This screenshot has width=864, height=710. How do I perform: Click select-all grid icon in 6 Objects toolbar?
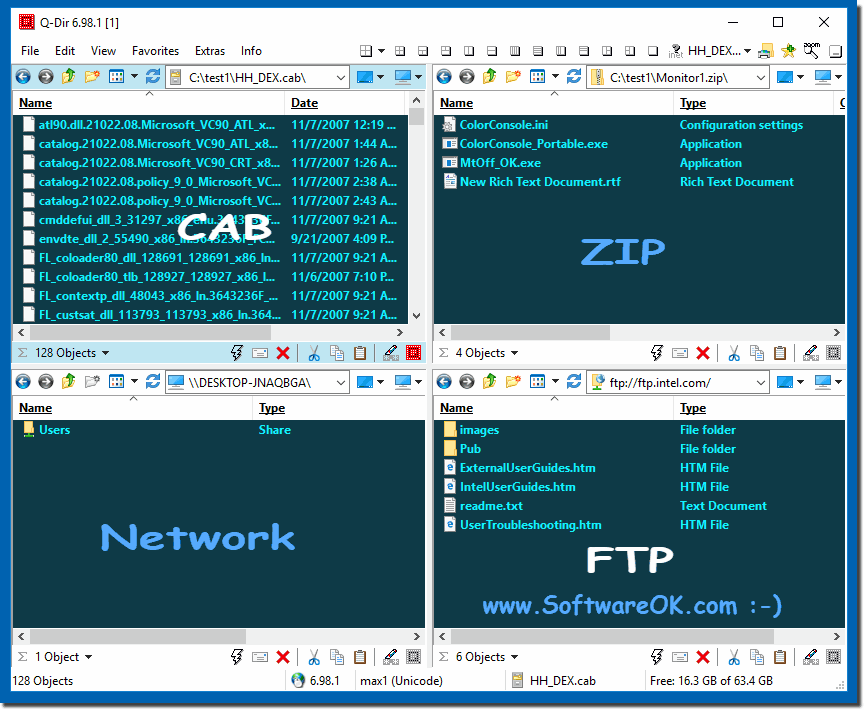(x=834, y=657)
